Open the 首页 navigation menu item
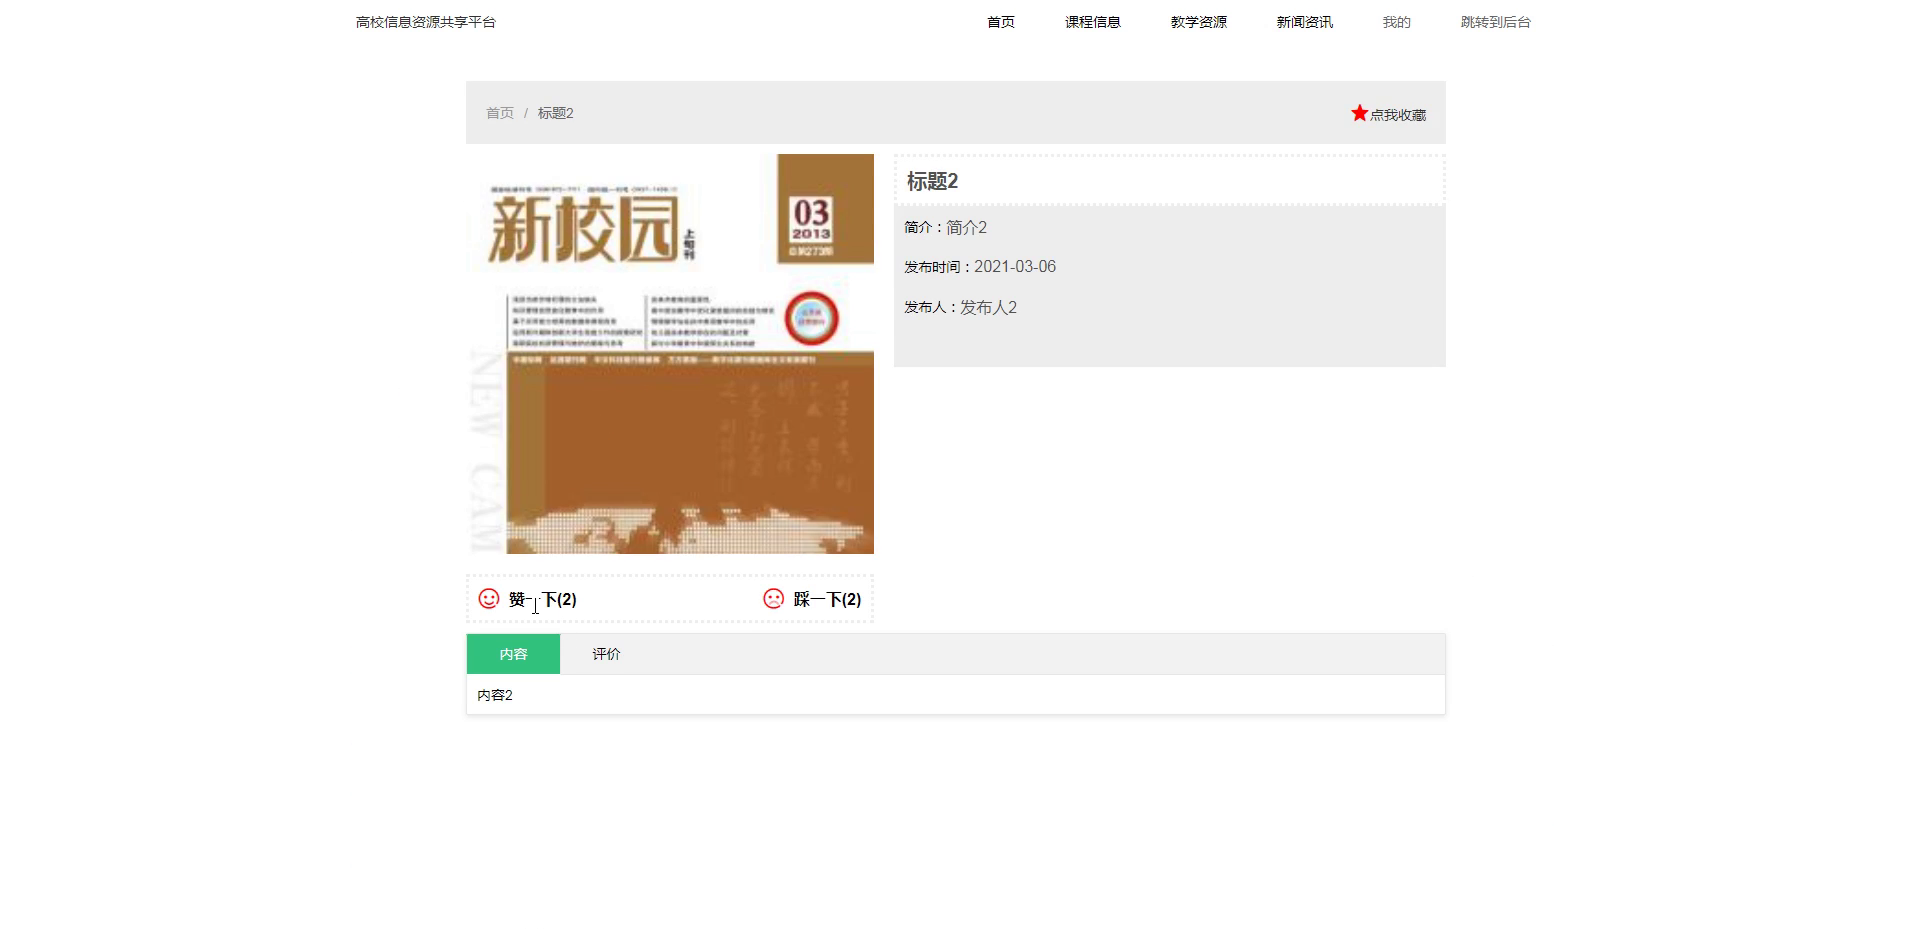 point(1000,22)
